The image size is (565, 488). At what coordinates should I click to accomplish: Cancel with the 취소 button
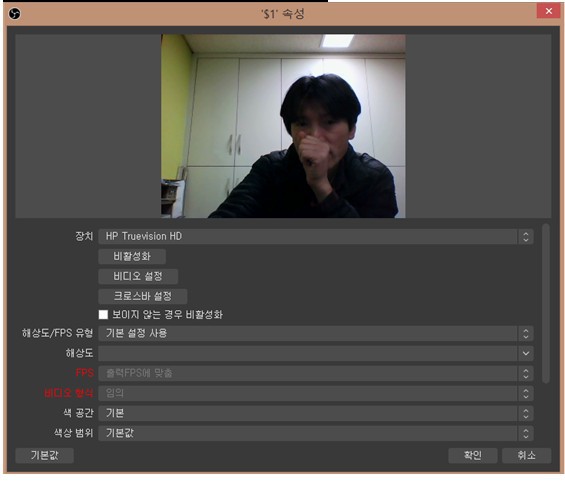(x=526, y=456)
